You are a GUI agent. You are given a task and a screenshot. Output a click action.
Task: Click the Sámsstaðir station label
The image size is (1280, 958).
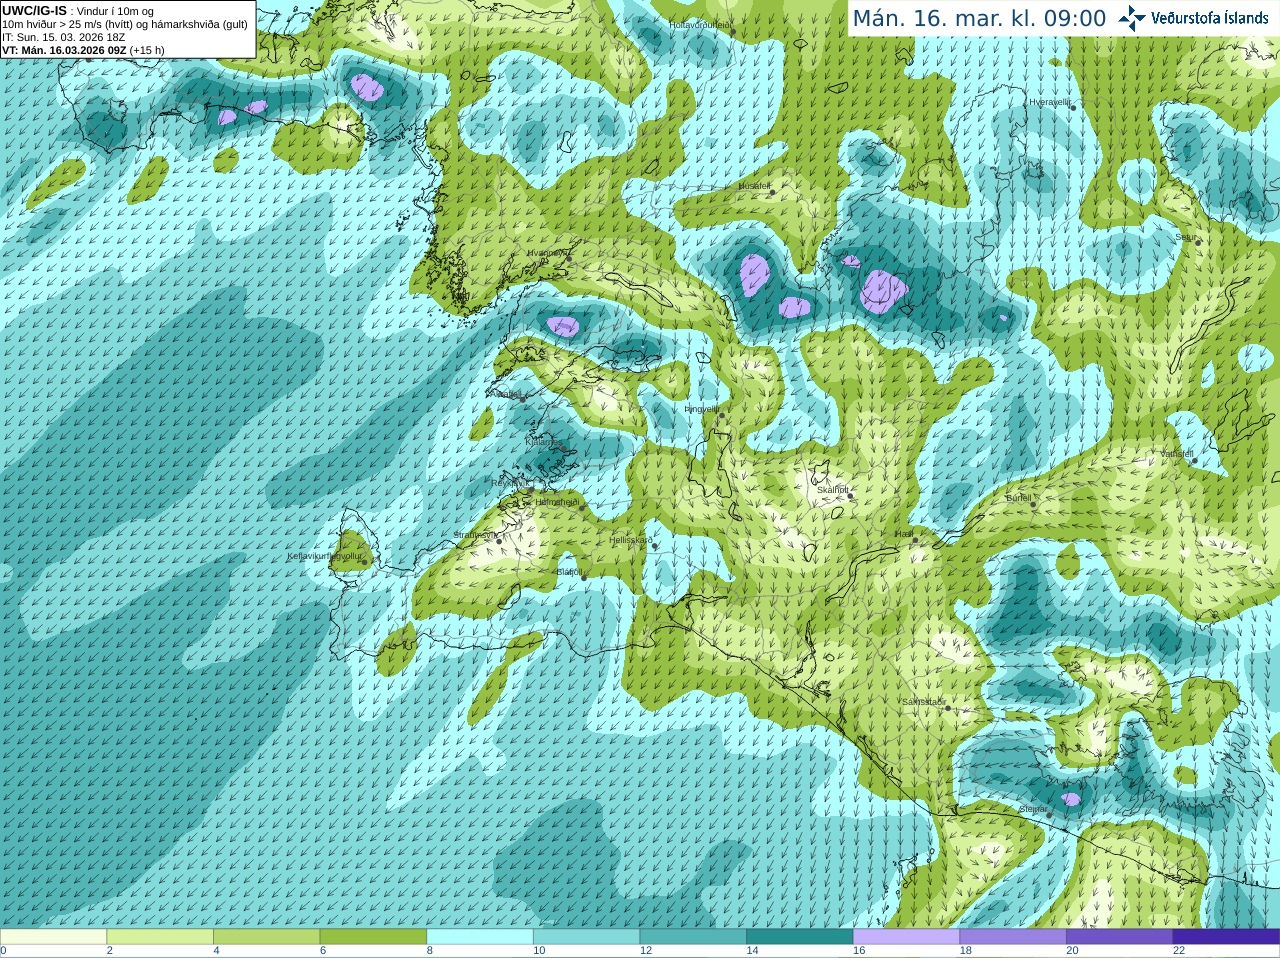(923, 702)
